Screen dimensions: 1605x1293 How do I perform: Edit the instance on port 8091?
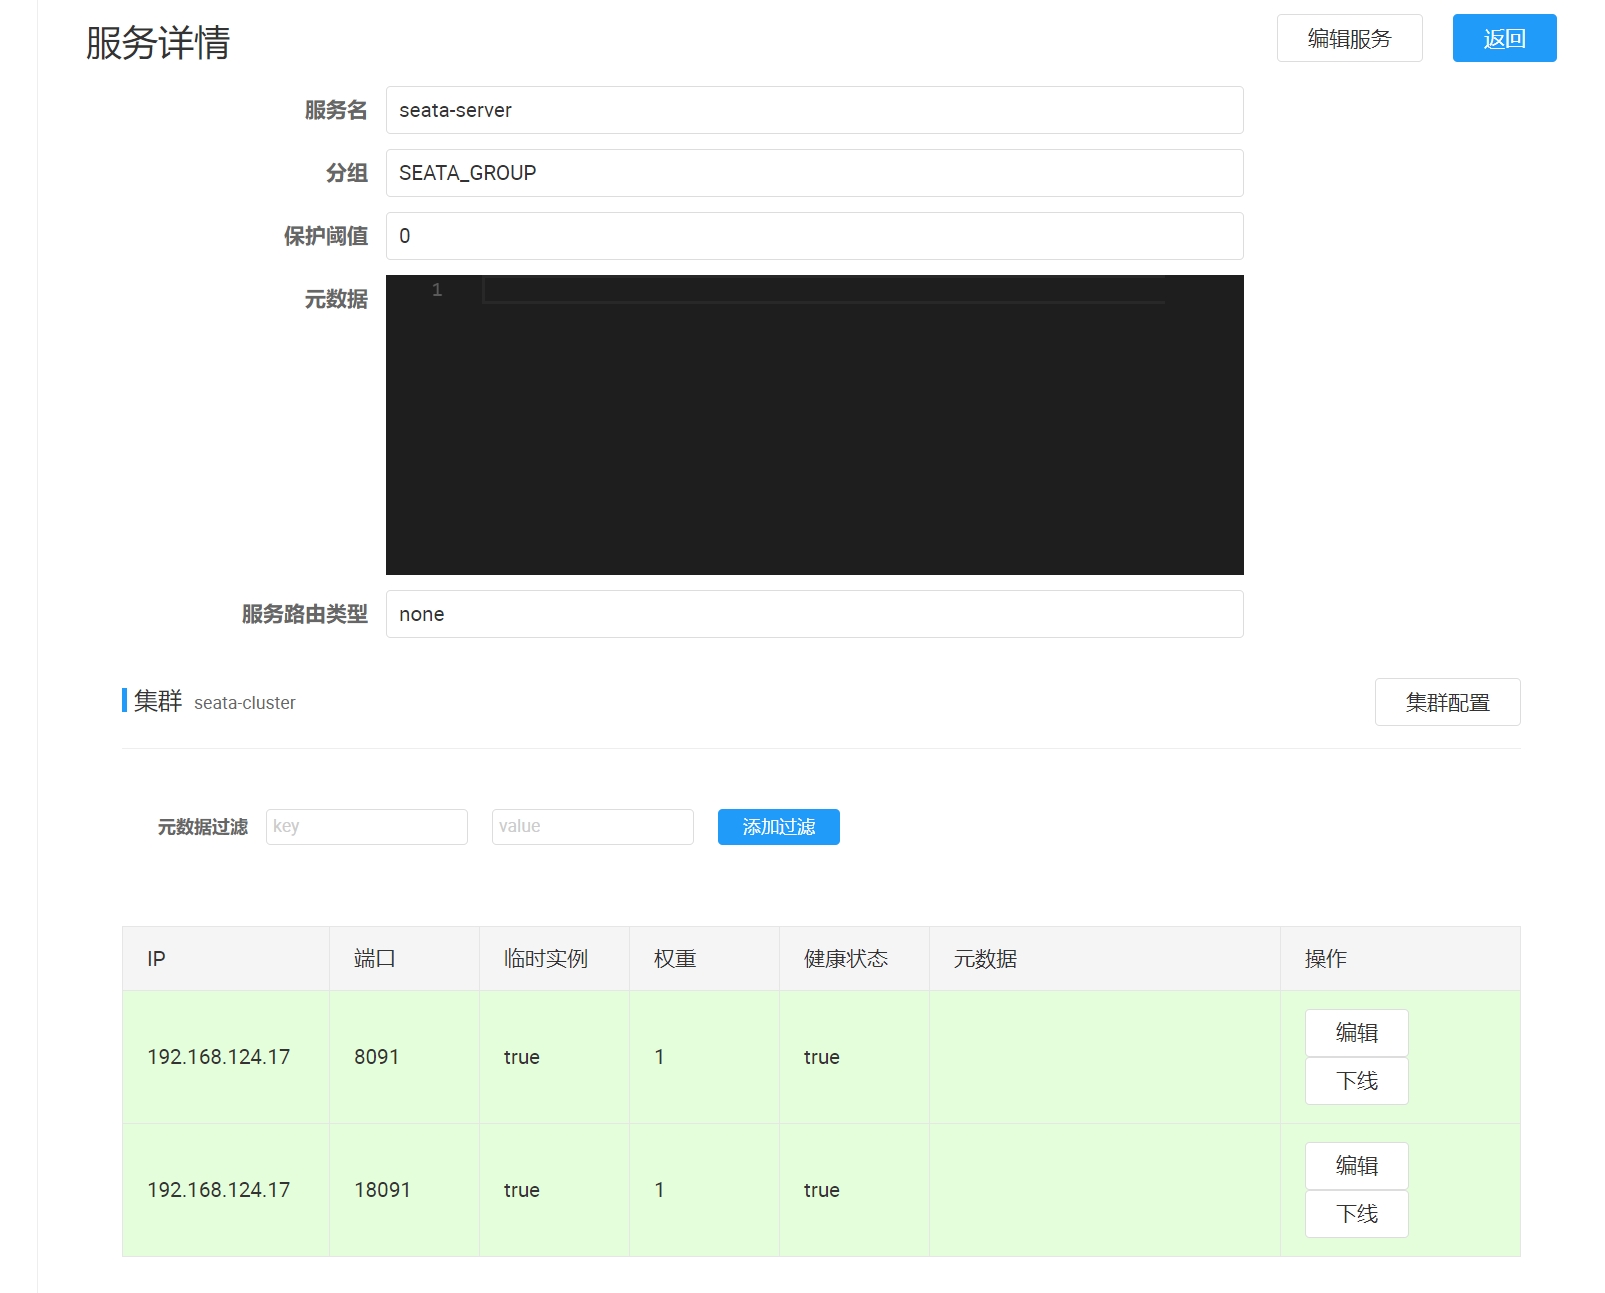click(1356, 1033)
